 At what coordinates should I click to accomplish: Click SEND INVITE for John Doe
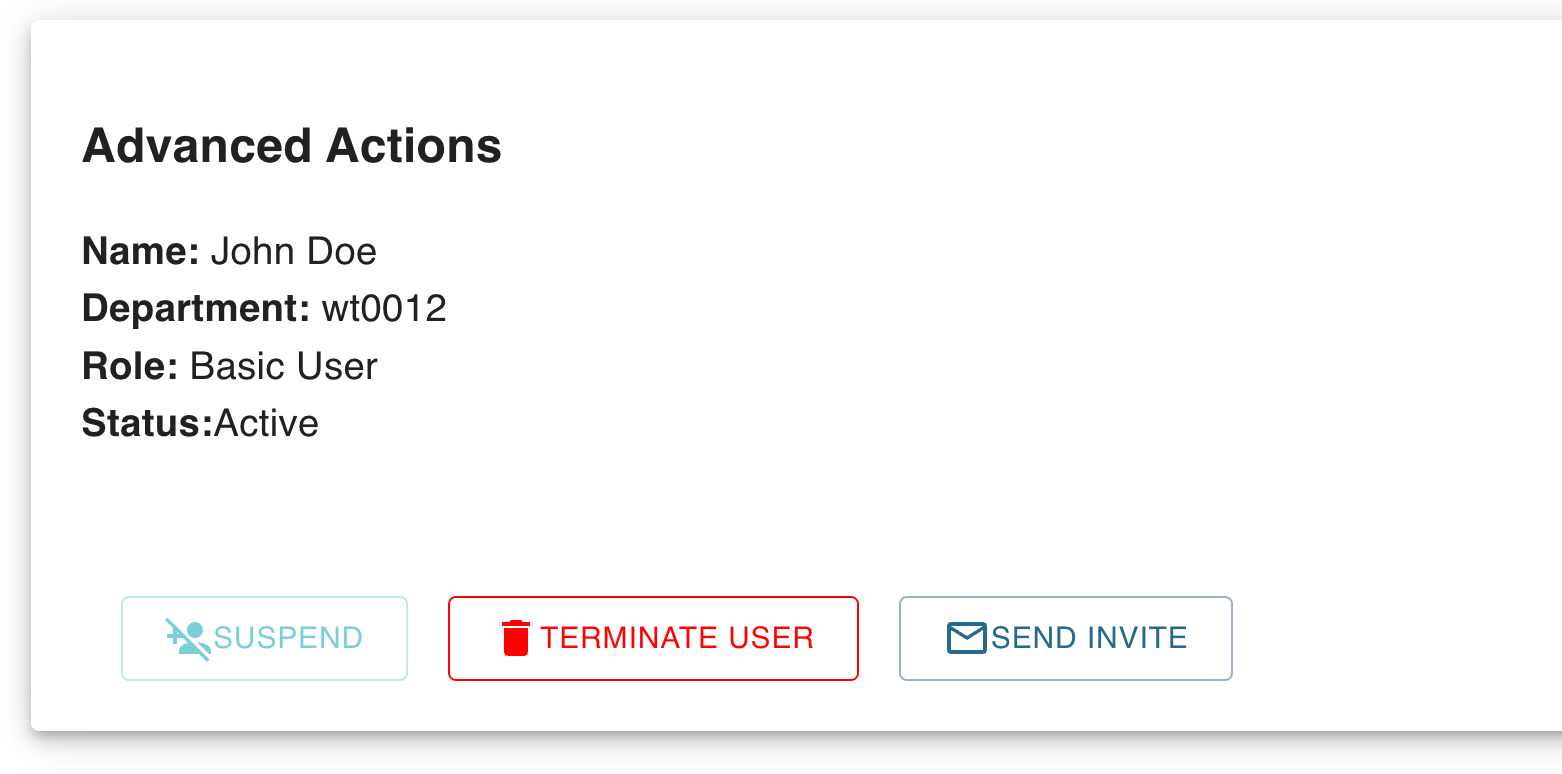coord(1065,638)
